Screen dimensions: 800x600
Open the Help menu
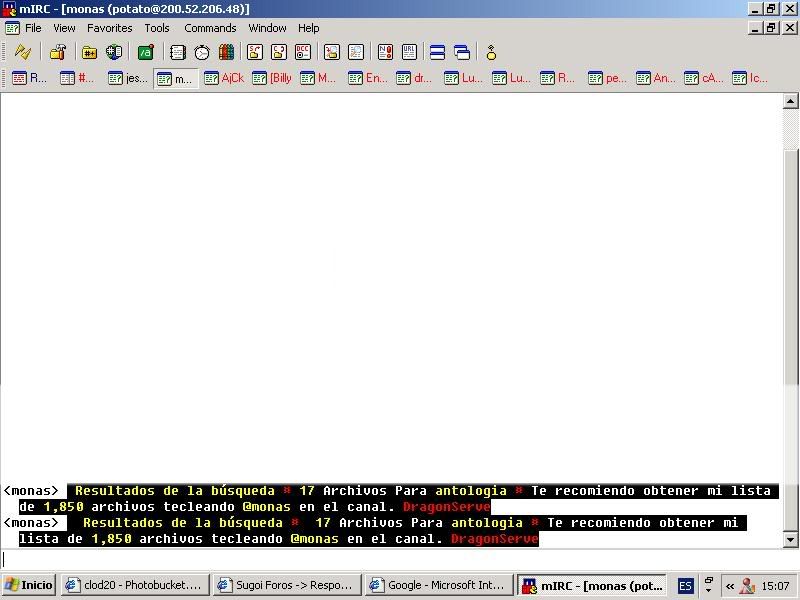[309, 28]
